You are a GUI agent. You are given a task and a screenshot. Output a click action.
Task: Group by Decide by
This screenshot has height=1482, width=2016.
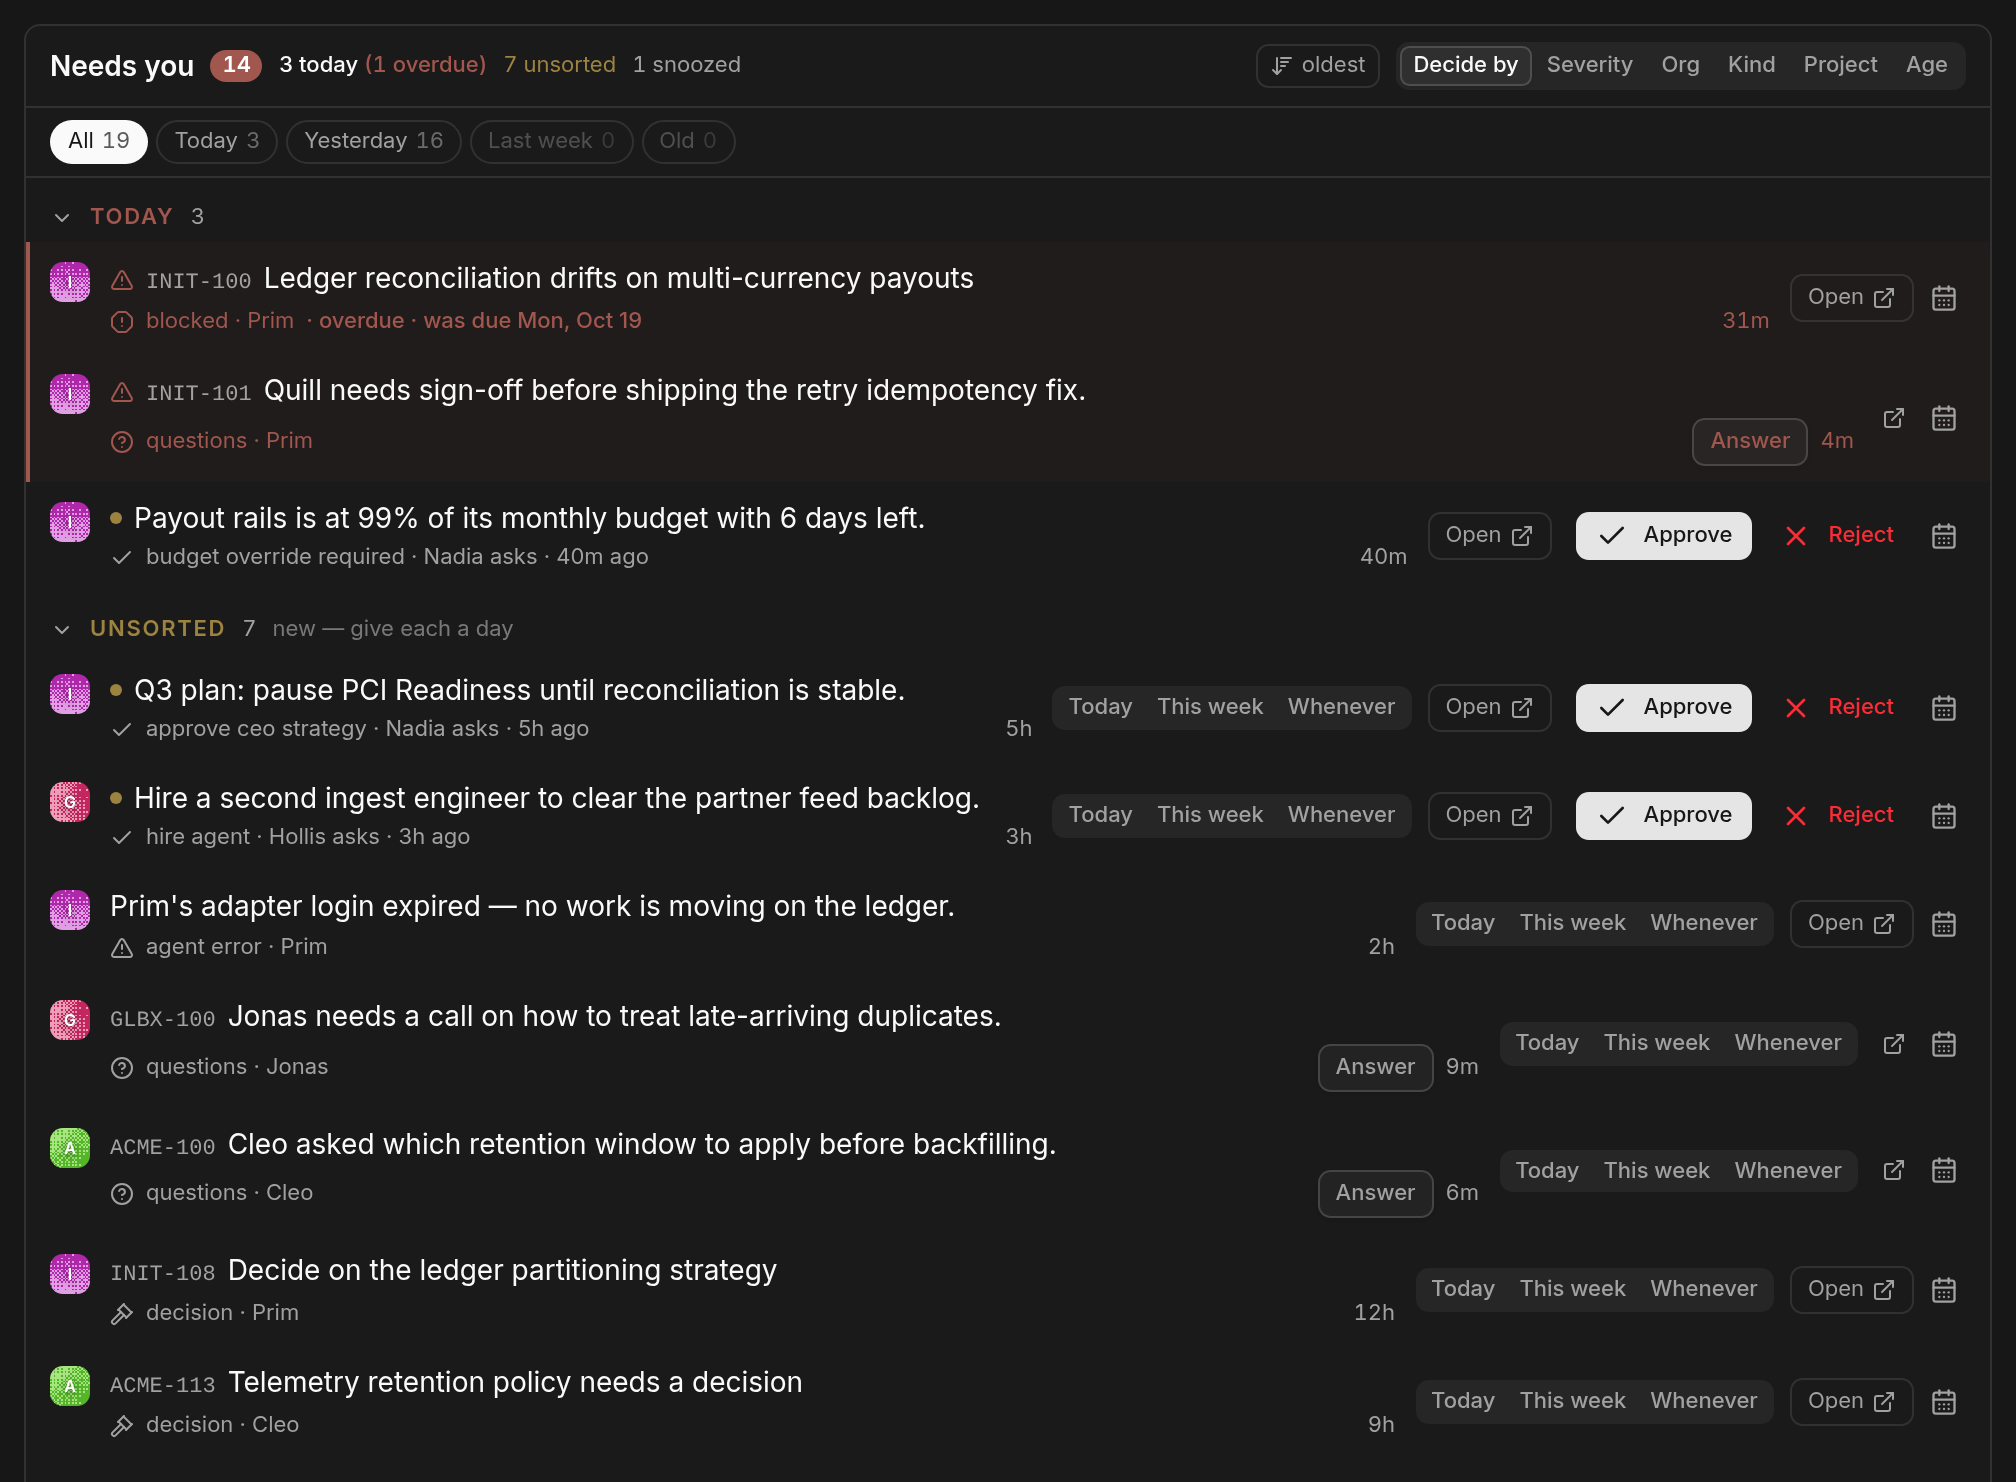[1465, 65]
